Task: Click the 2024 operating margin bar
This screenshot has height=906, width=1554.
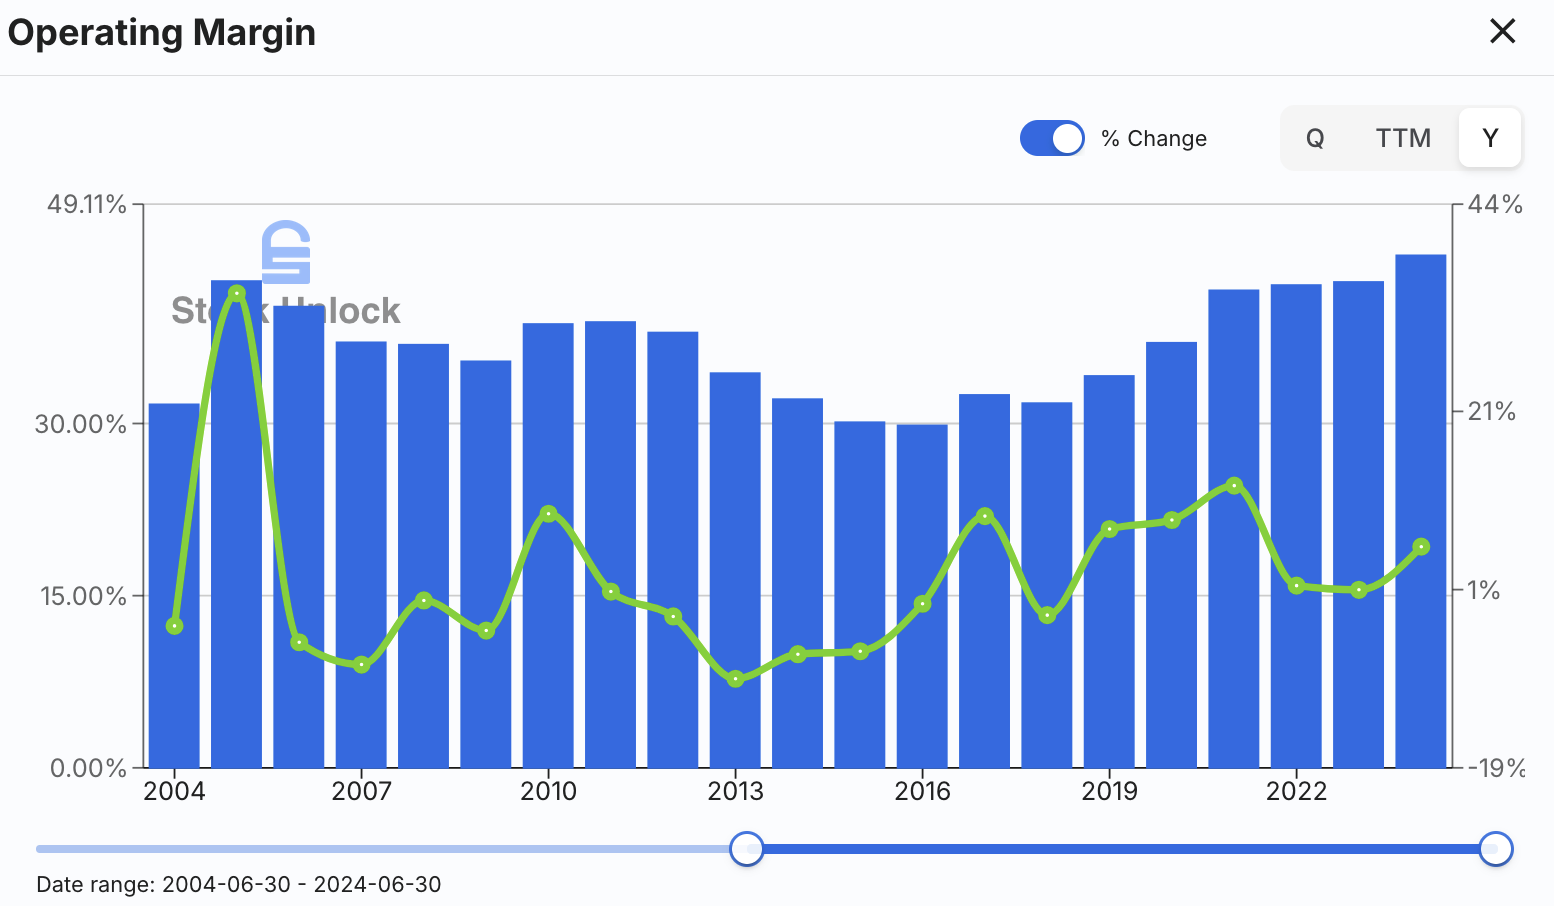Action: point(1421,511)
